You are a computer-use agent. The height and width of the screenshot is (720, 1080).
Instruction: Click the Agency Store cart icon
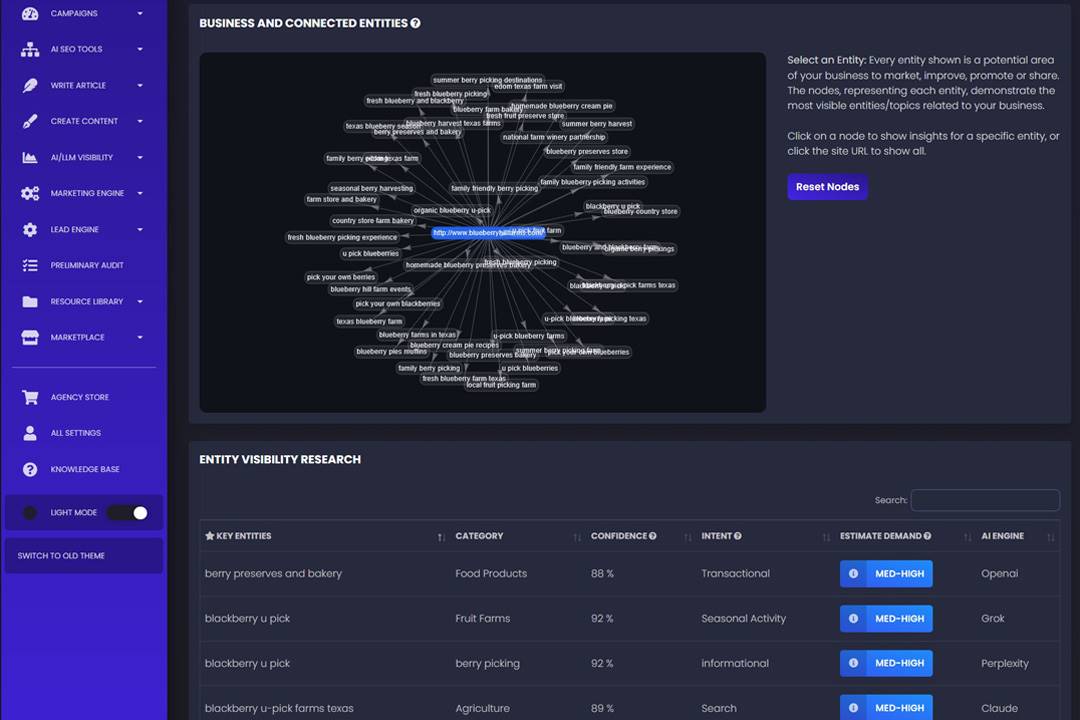tap(30, 397)
